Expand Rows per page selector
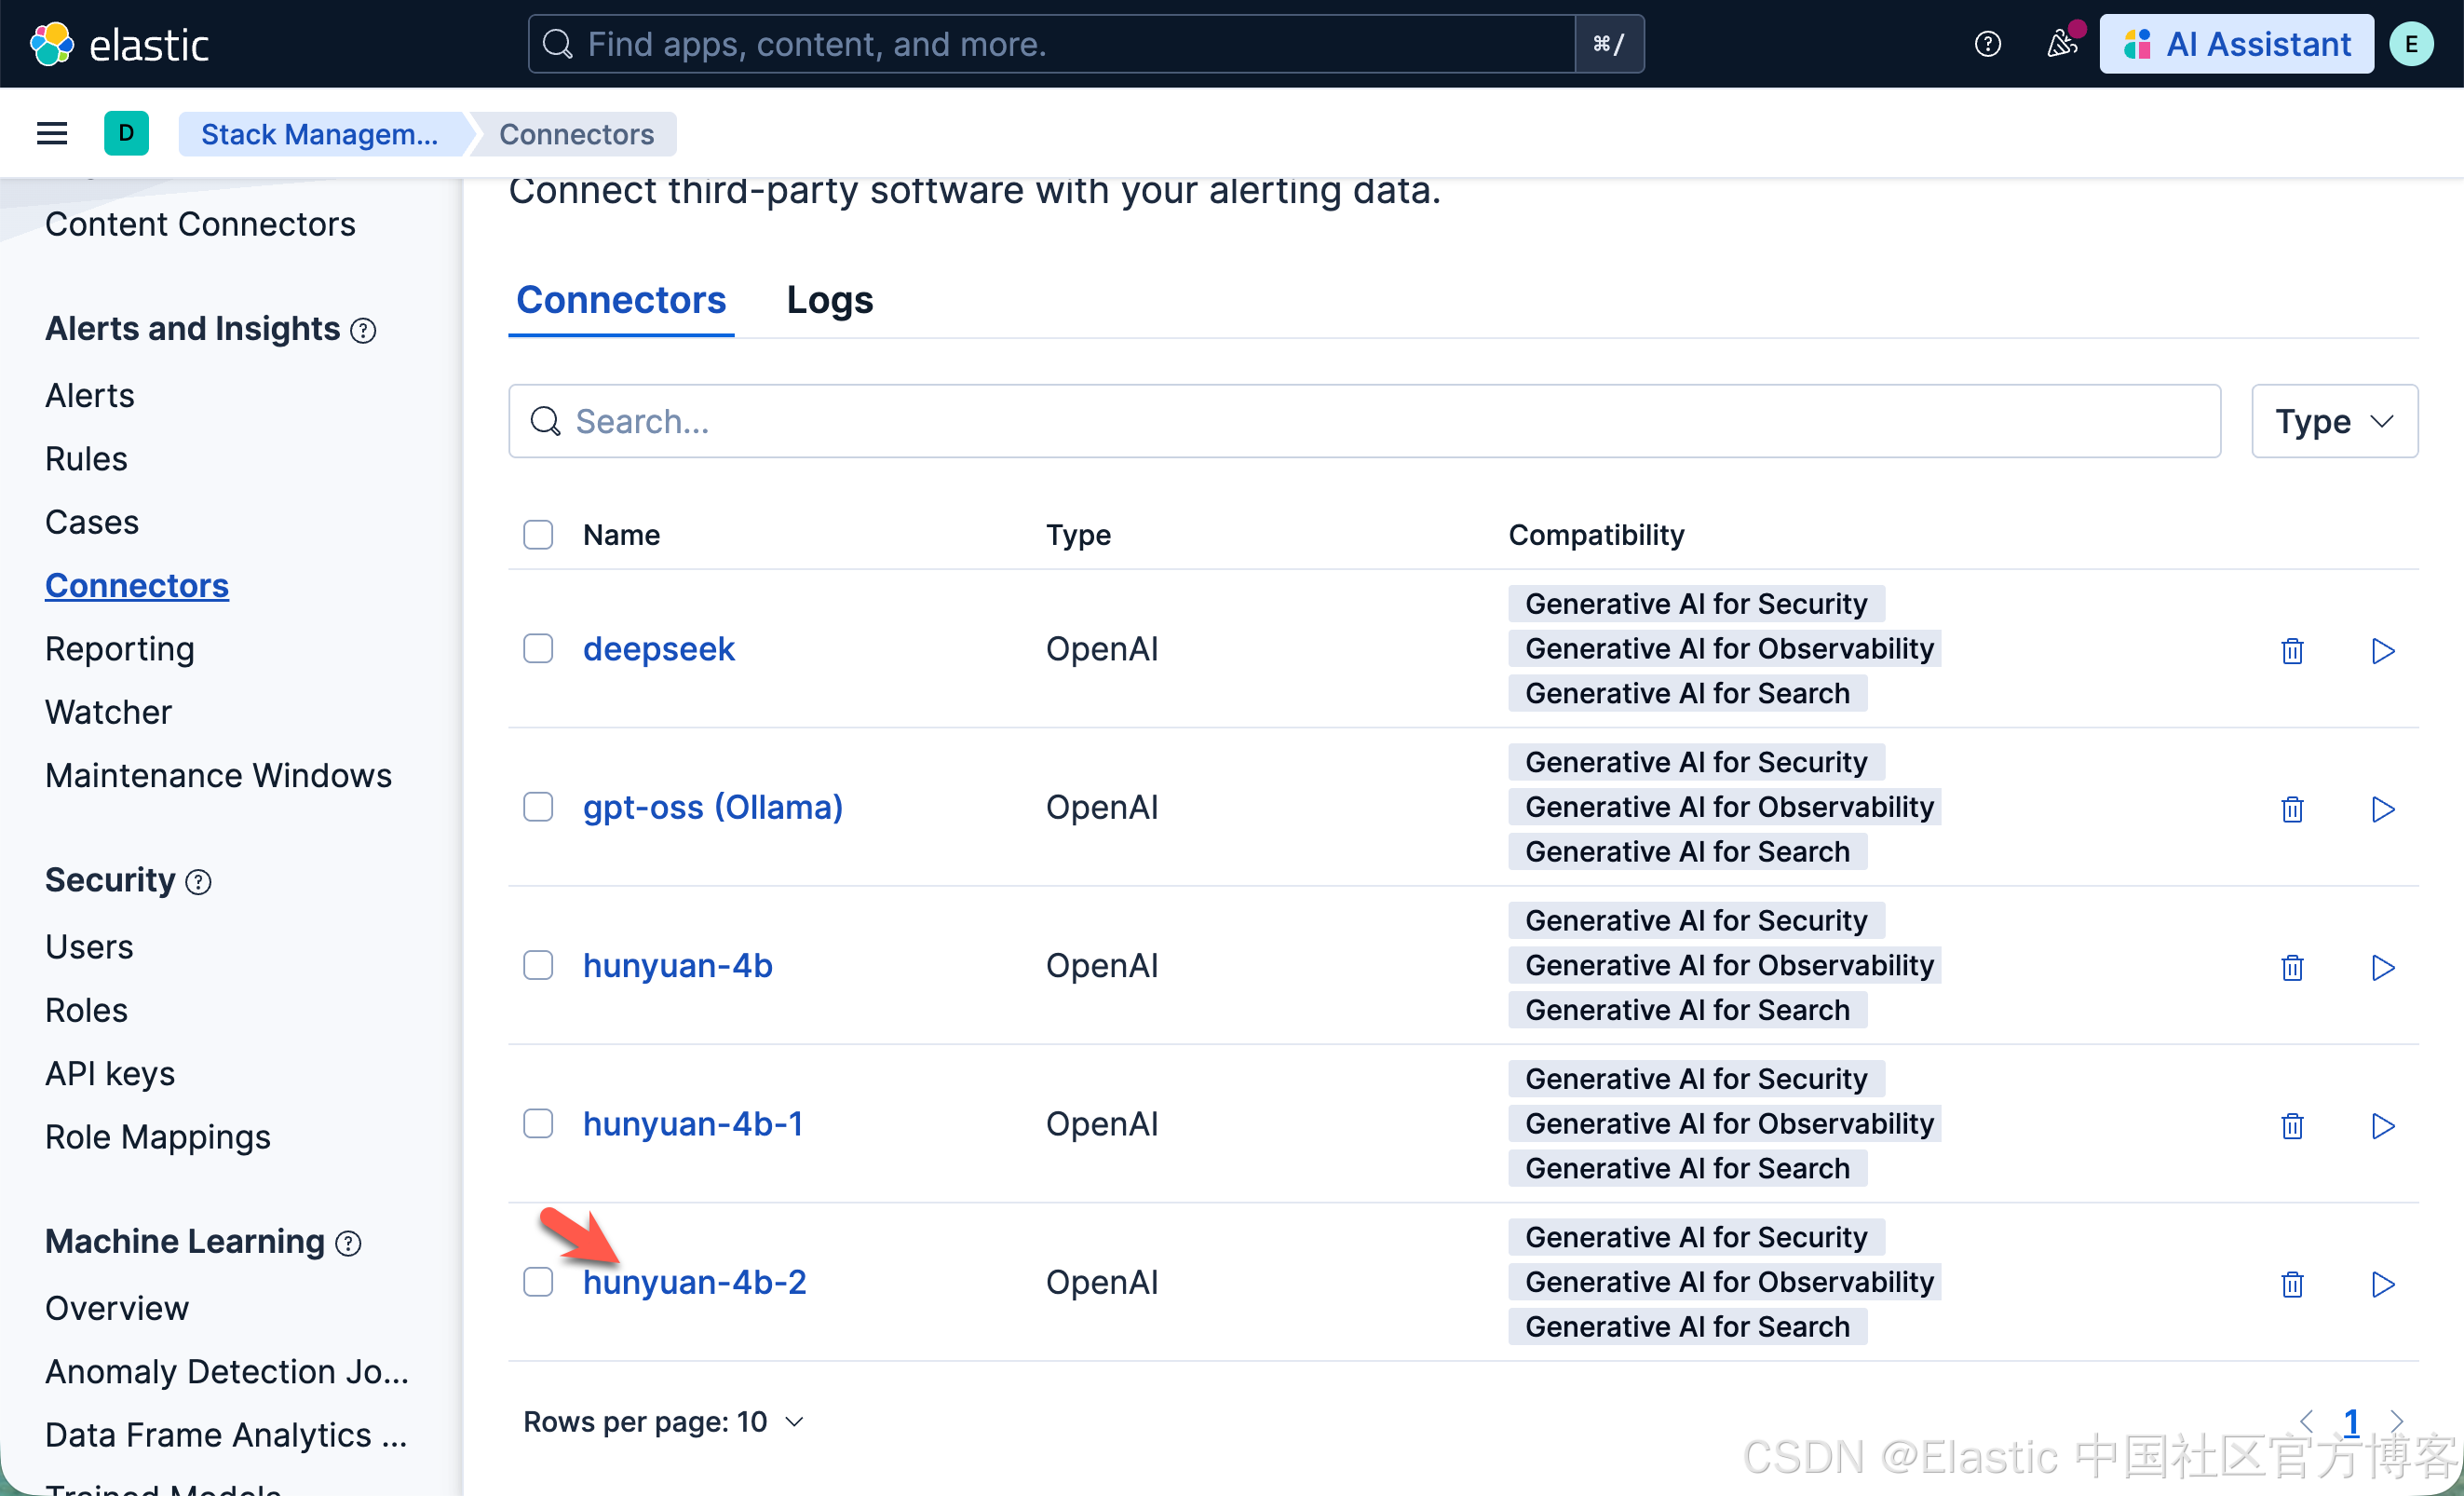This screenshot has height=1496, width=2464. [x=663, y=1421]
